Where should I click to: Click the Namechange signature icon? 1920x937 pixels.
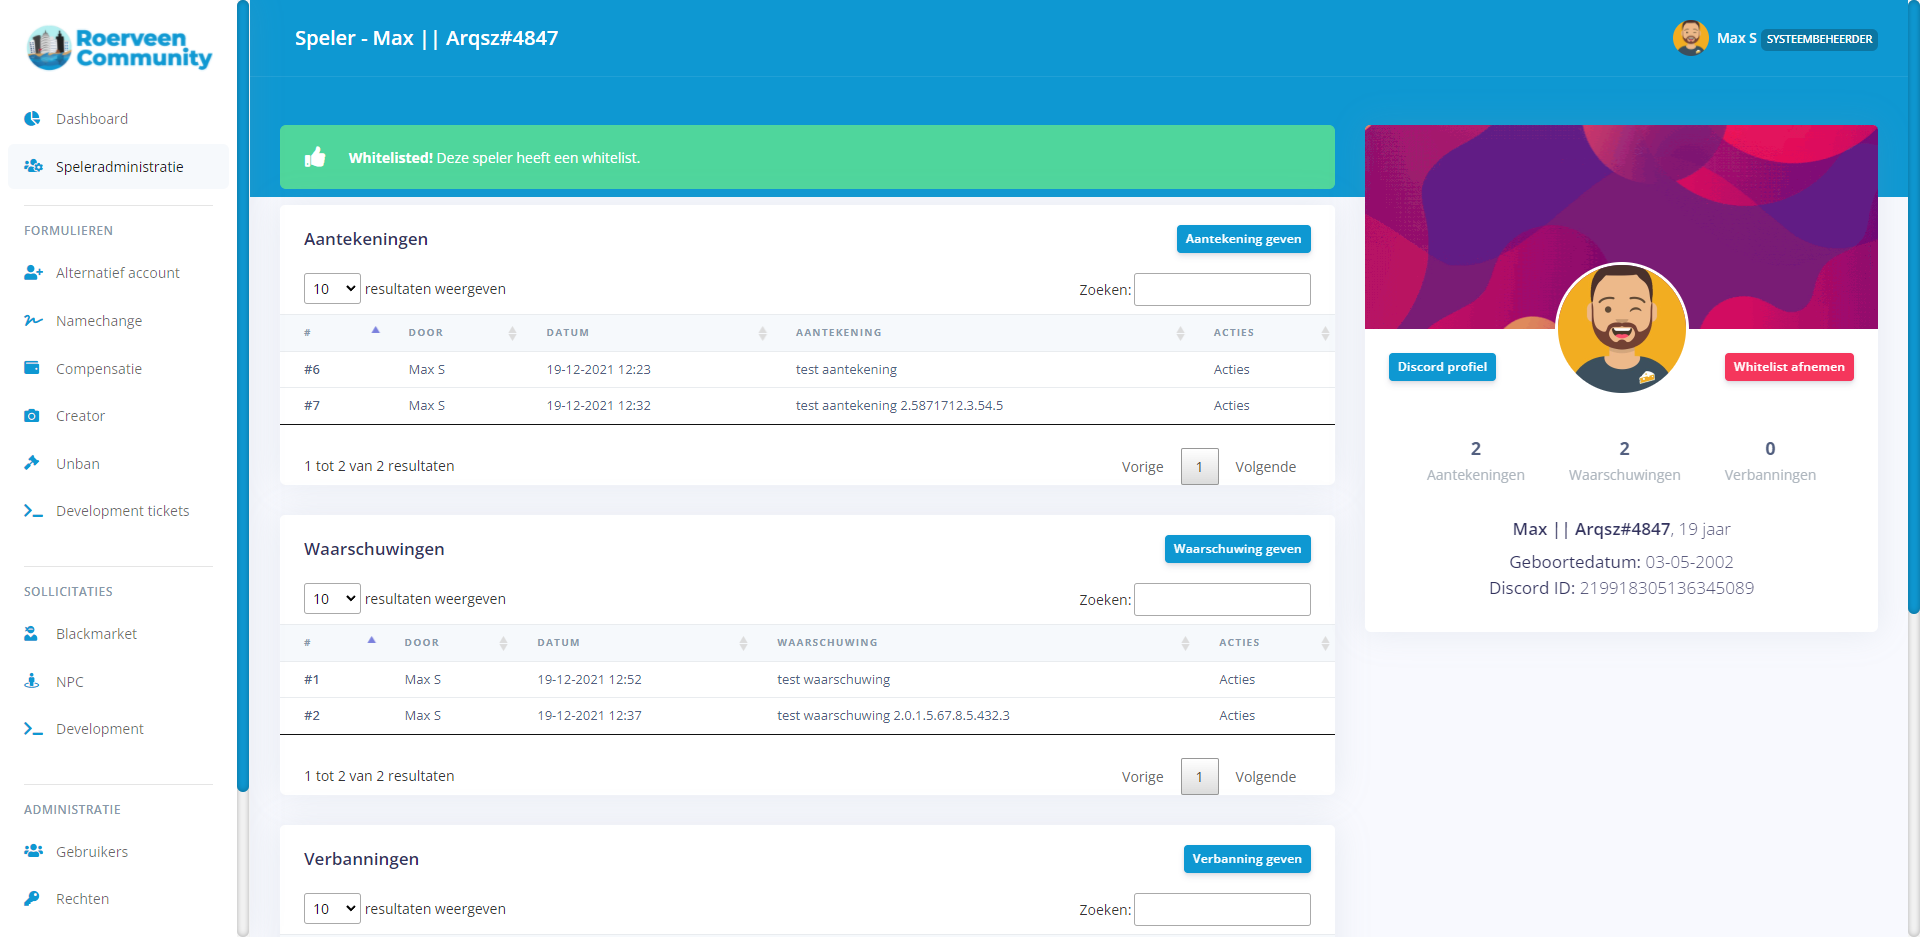tap(33, 321)
